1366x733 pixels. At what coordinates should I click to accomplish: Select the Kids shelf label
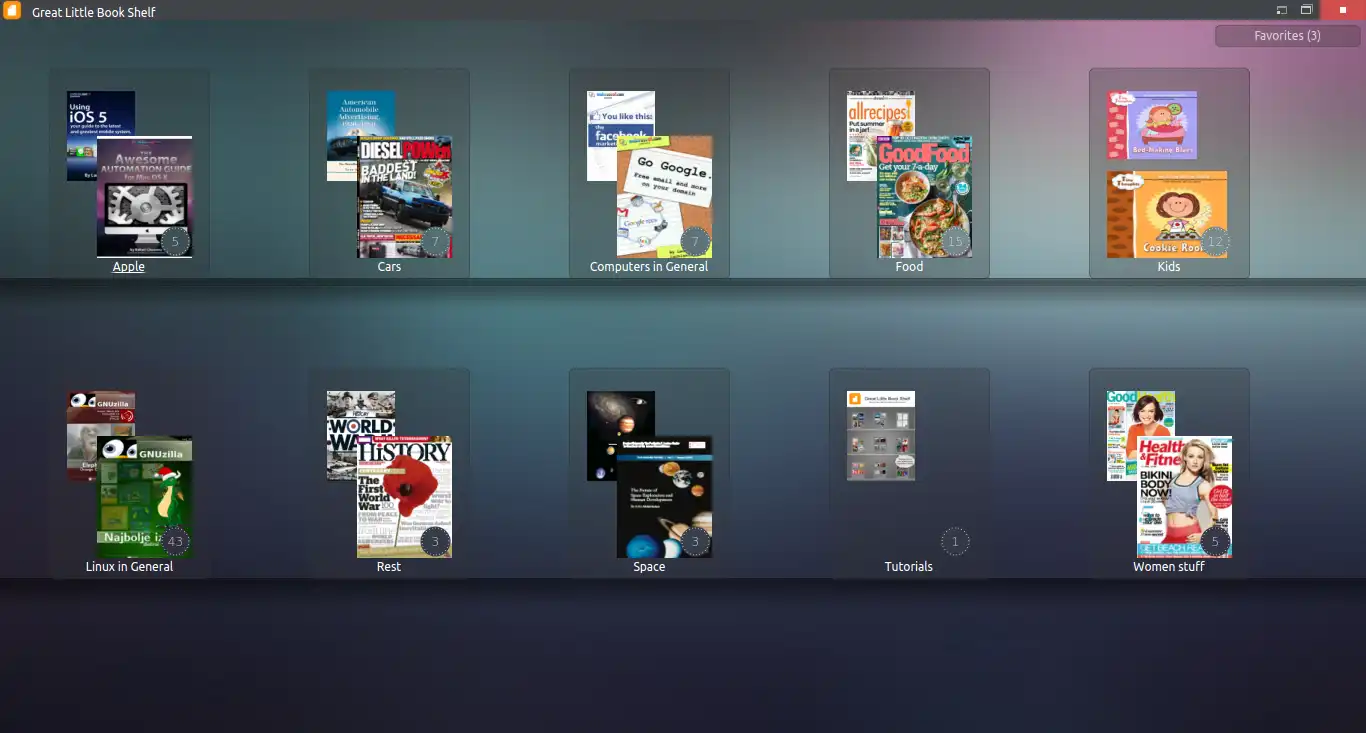click(1169, 267)
